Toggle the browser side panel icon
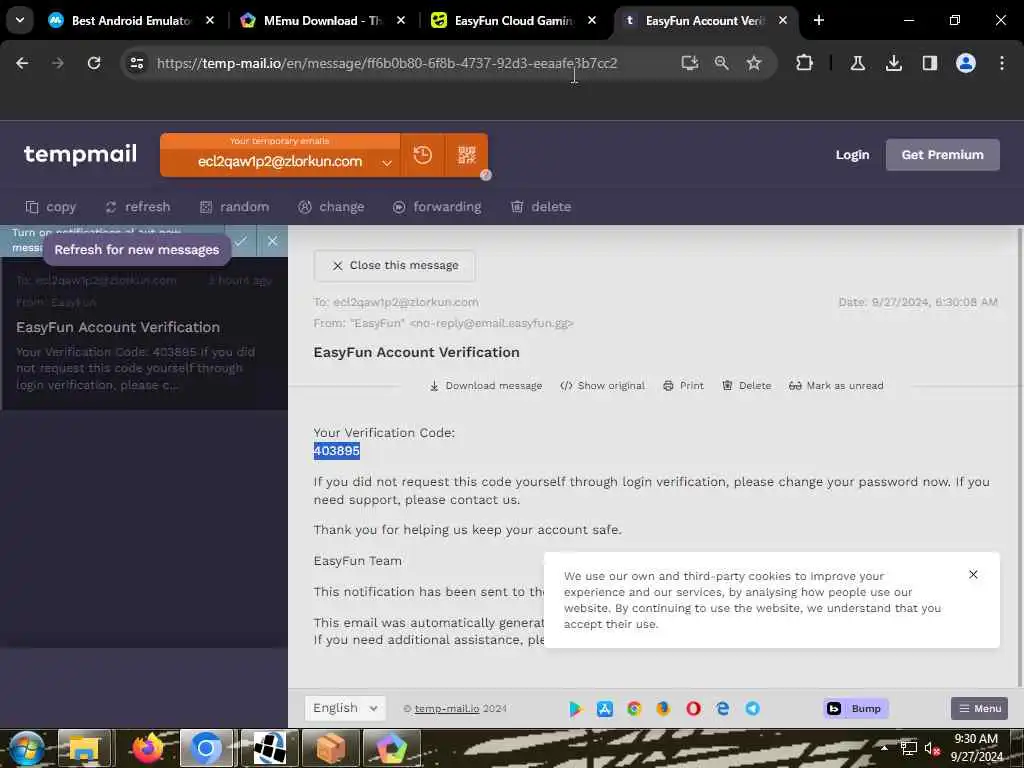Viewport: 1024px width, 768px height. 929,63
